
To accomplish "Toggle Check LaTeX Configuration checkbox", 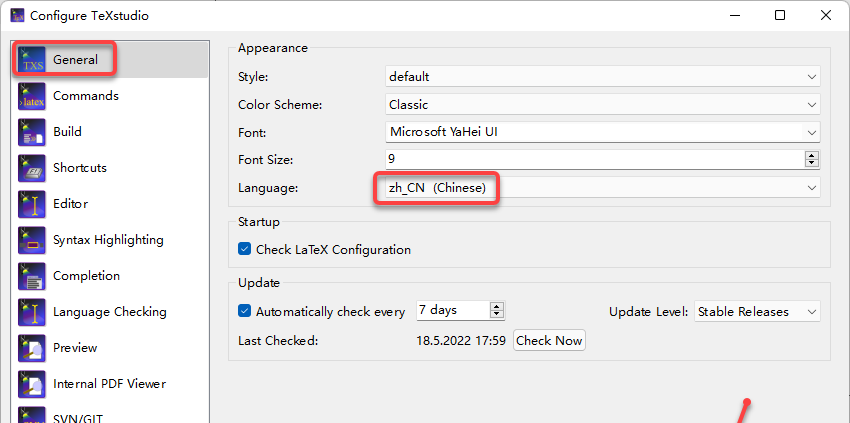I will [244, 249].
